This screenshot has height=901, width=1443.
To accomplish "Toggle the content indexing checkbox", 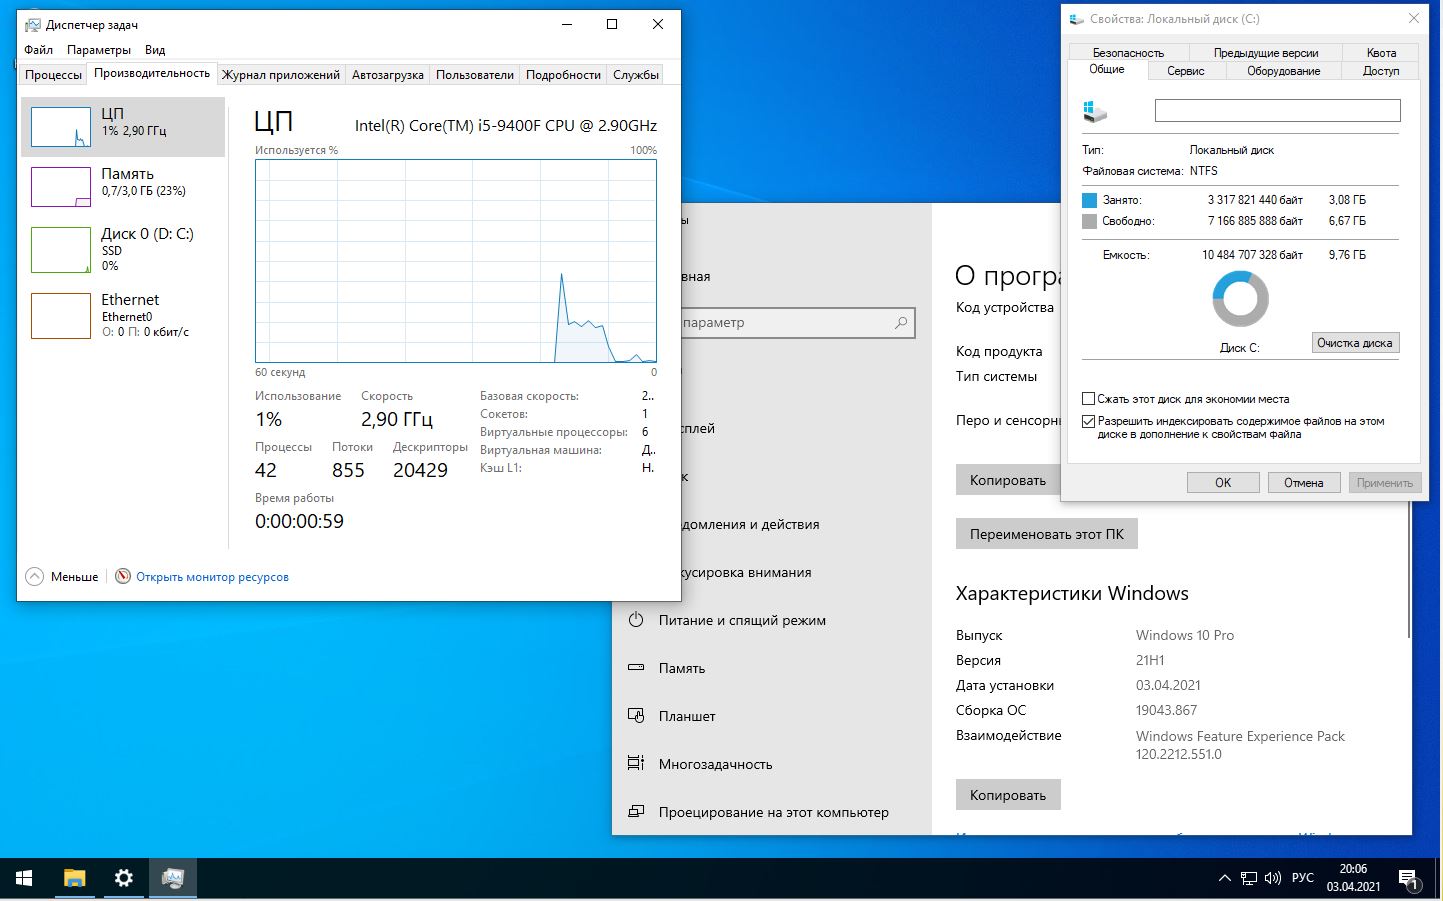I will [x=1089, y=421].
